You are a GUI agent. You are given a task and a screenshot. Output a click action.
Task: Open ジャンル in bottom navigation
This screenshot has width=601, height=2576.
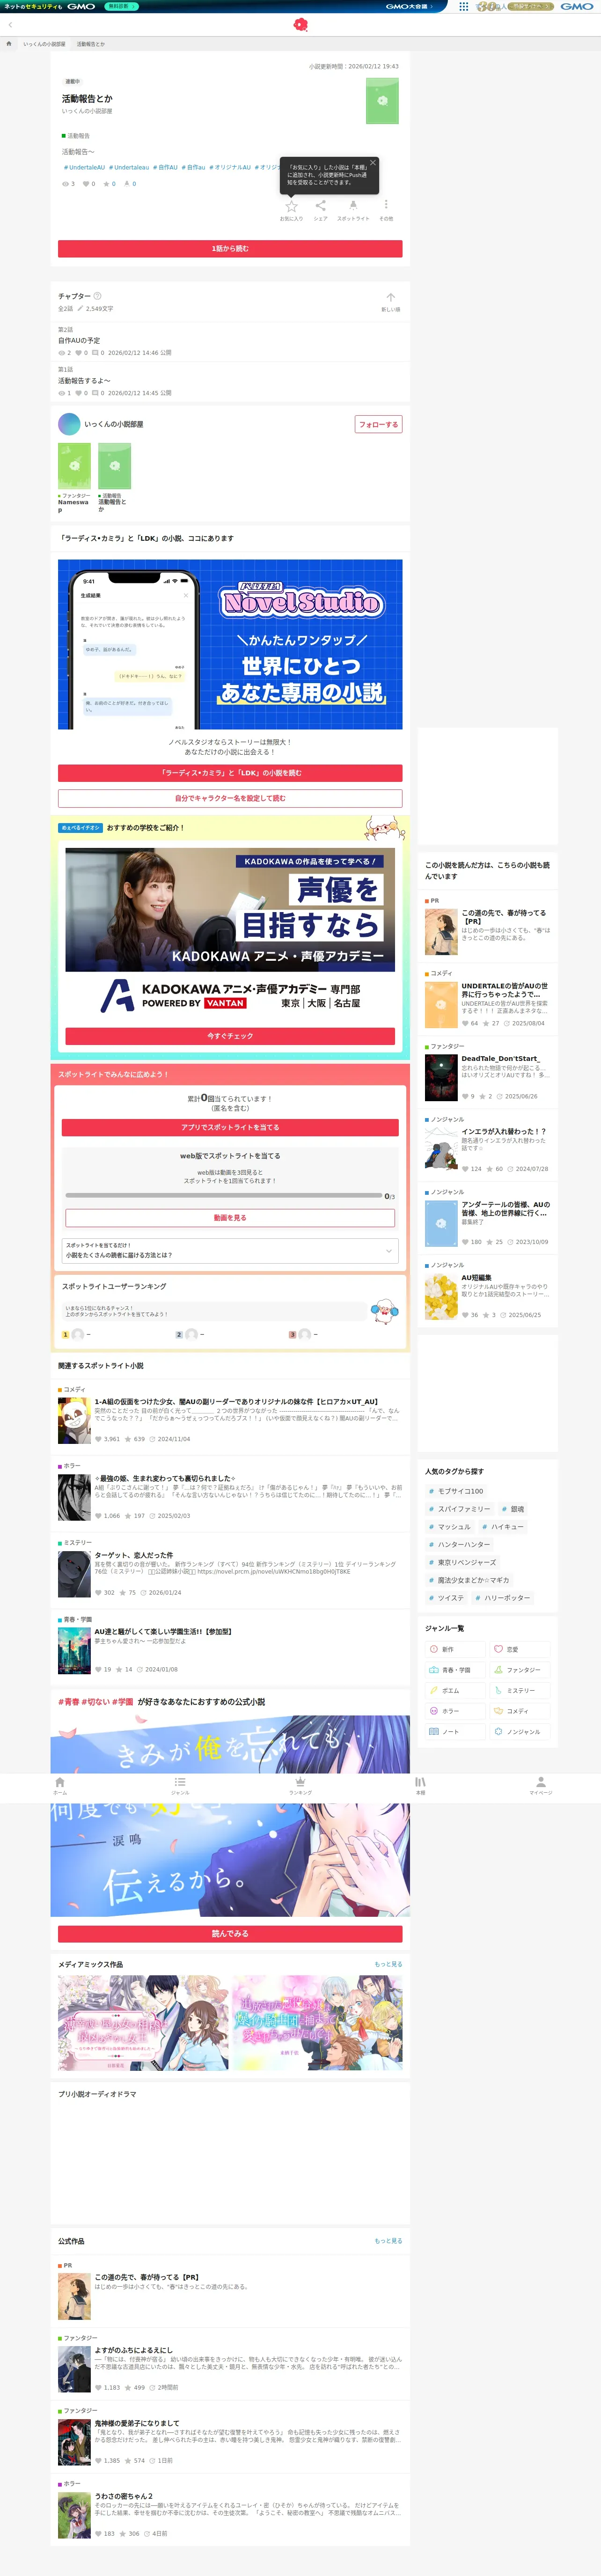pos(180,1786)
